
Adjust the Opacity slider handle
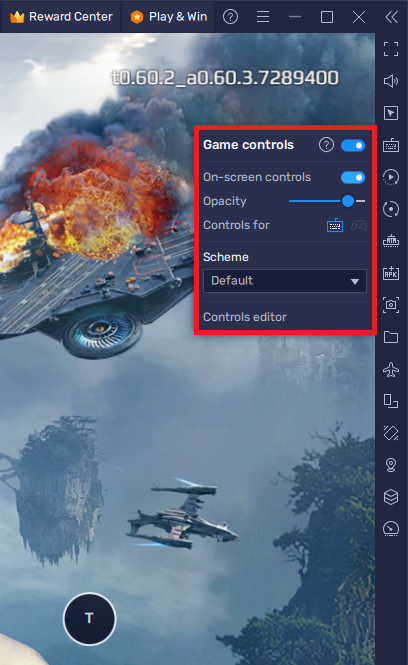click(x=348, y=201)
